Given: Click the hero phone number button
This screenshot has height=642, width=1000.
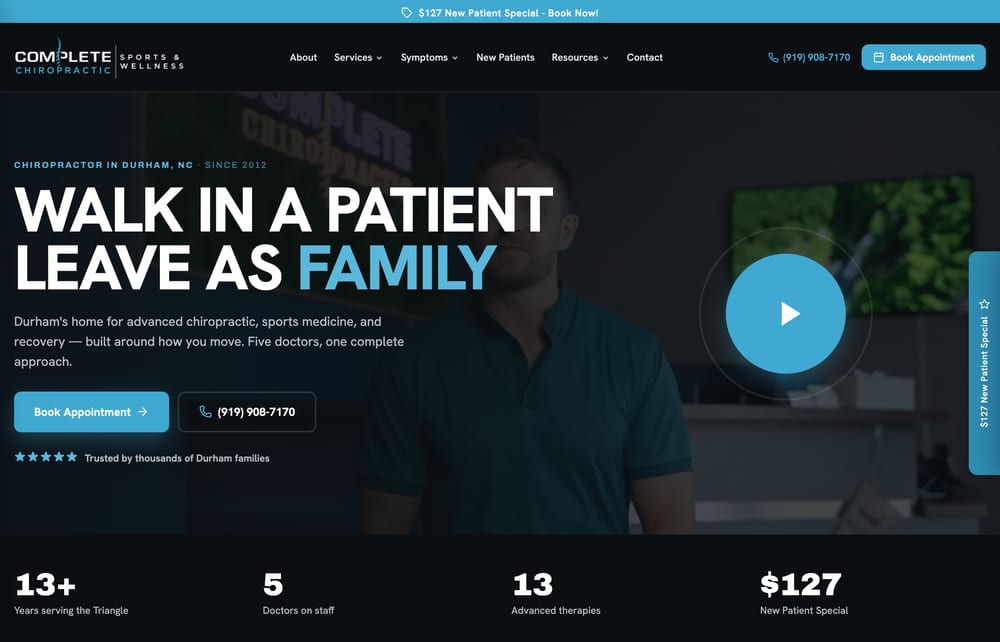Looking at the screenshot, I should [247, 412].
